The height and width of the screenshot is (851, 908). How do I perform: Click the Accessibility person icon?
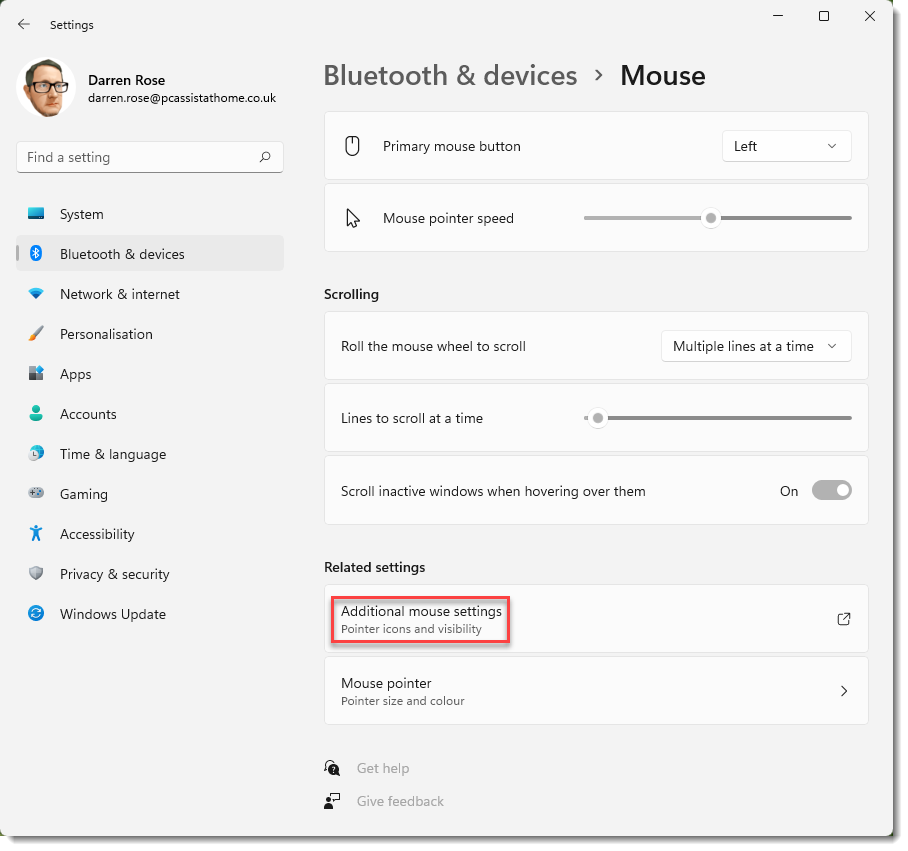(36, 534)
